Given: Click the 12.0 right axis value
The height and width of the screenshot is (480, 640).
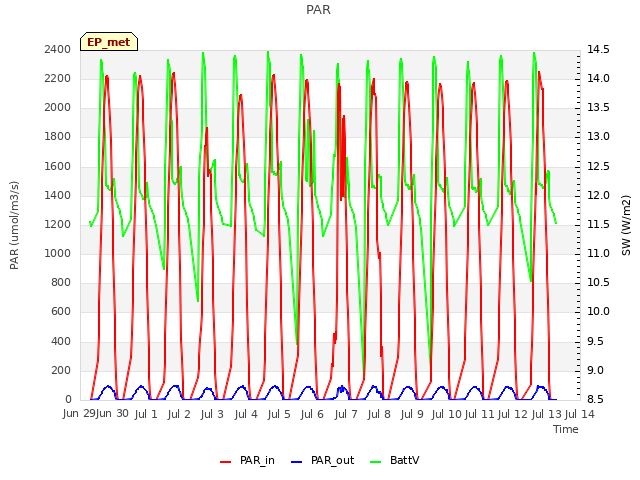Looking at the screenshot, I should (x=598, y=196).
